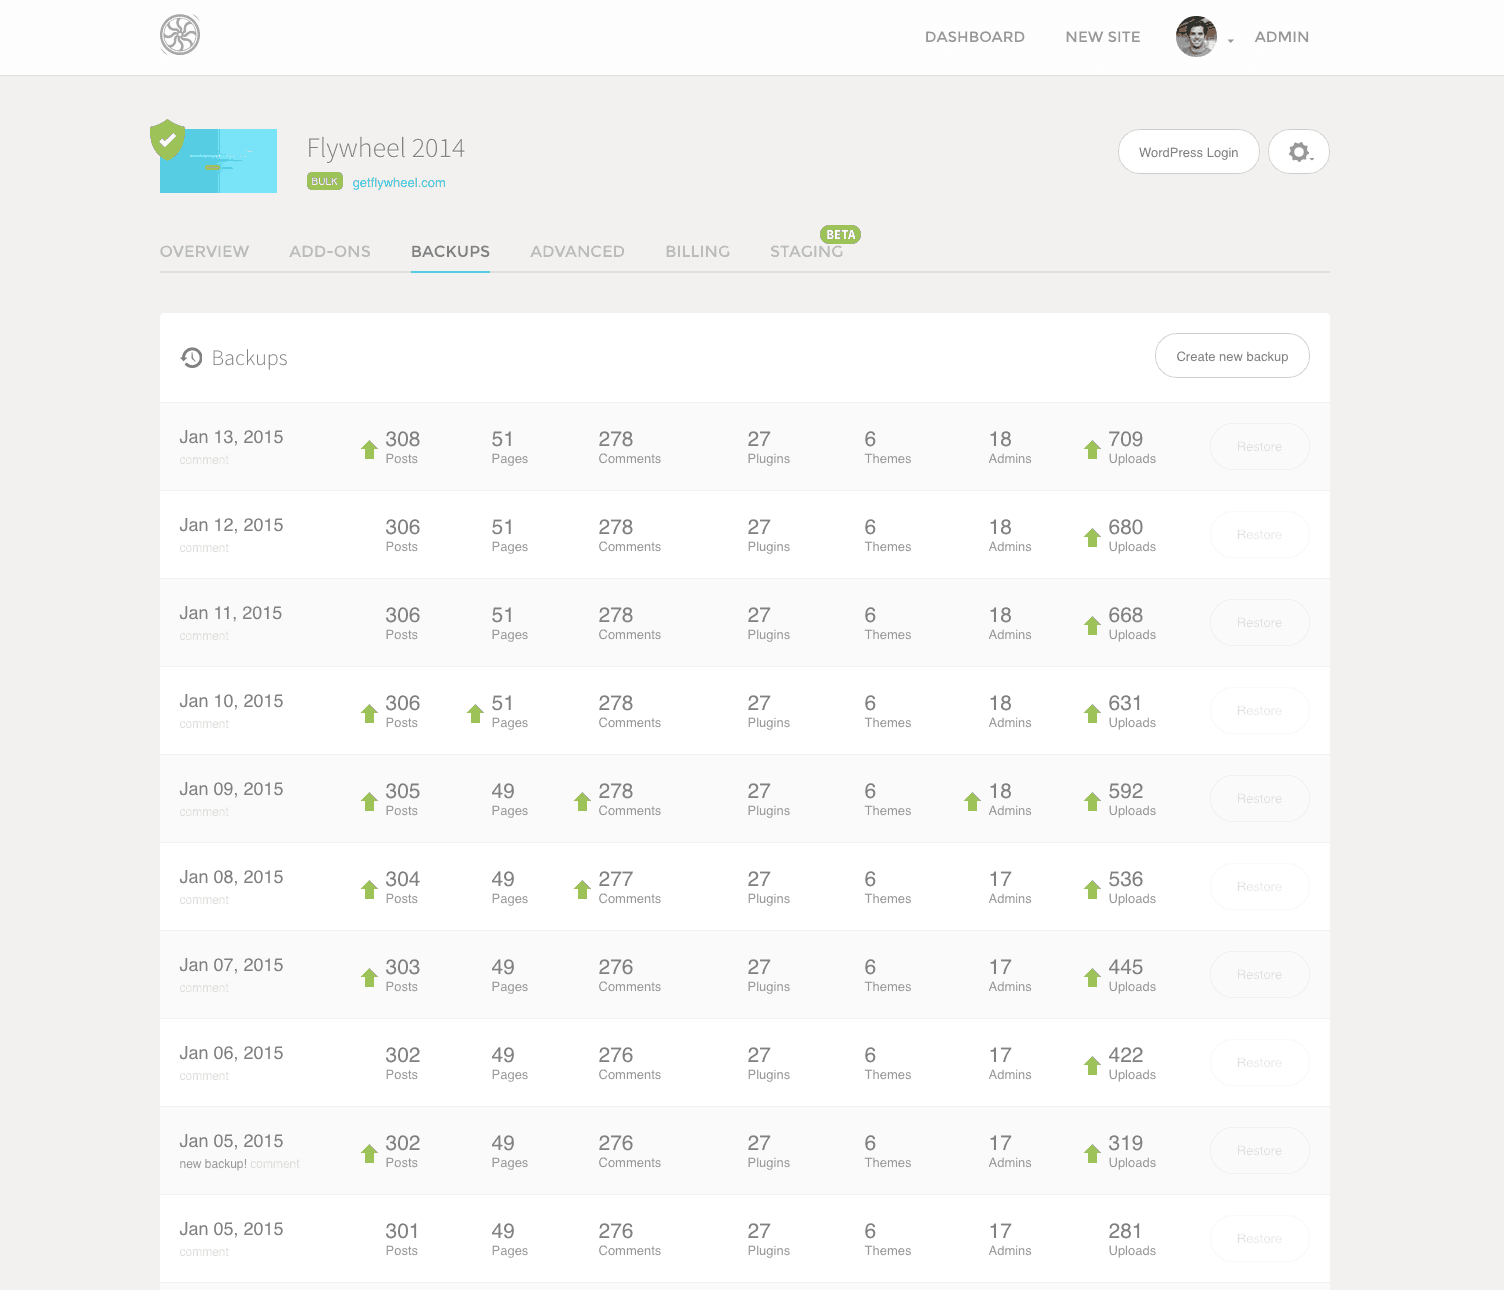Click the Uploads up arrow for Jan 11
This screenshot has width=1504, height=1290.
coord(1092,625)
